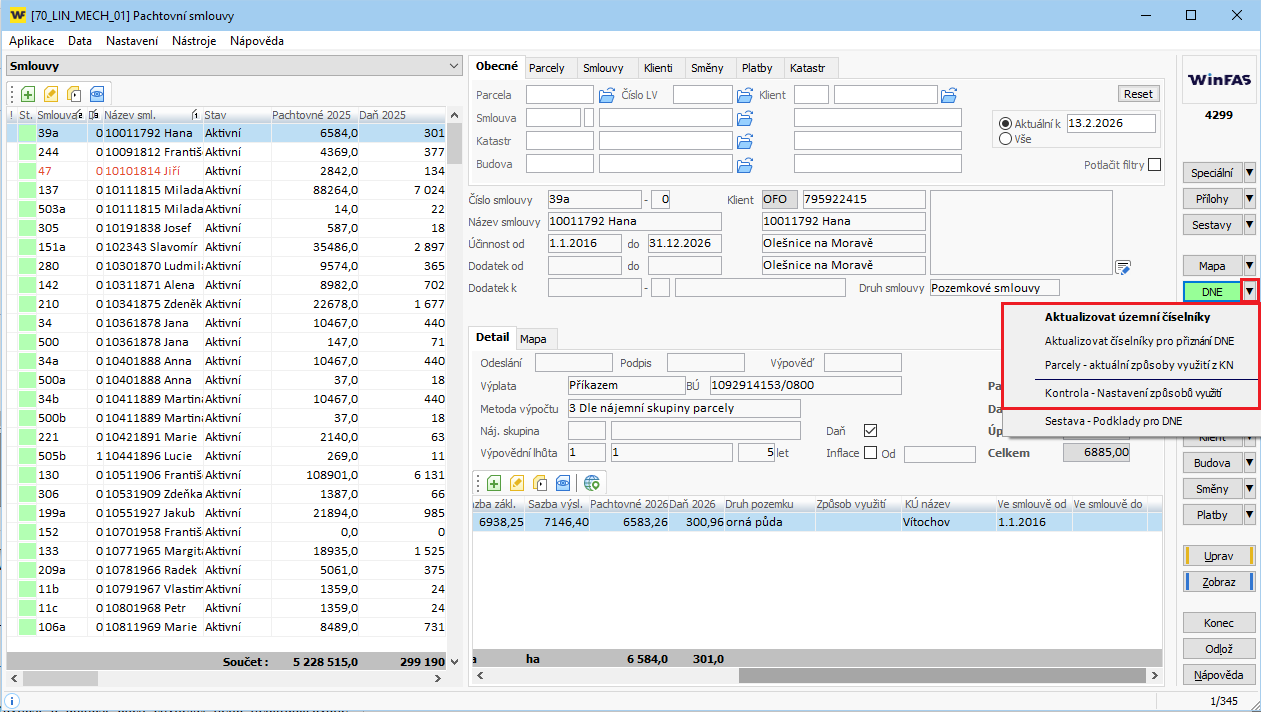This screenshot has width=1261, height=712.
Task: Select the Vše radio button
Action: click(x=1005, y=139)
